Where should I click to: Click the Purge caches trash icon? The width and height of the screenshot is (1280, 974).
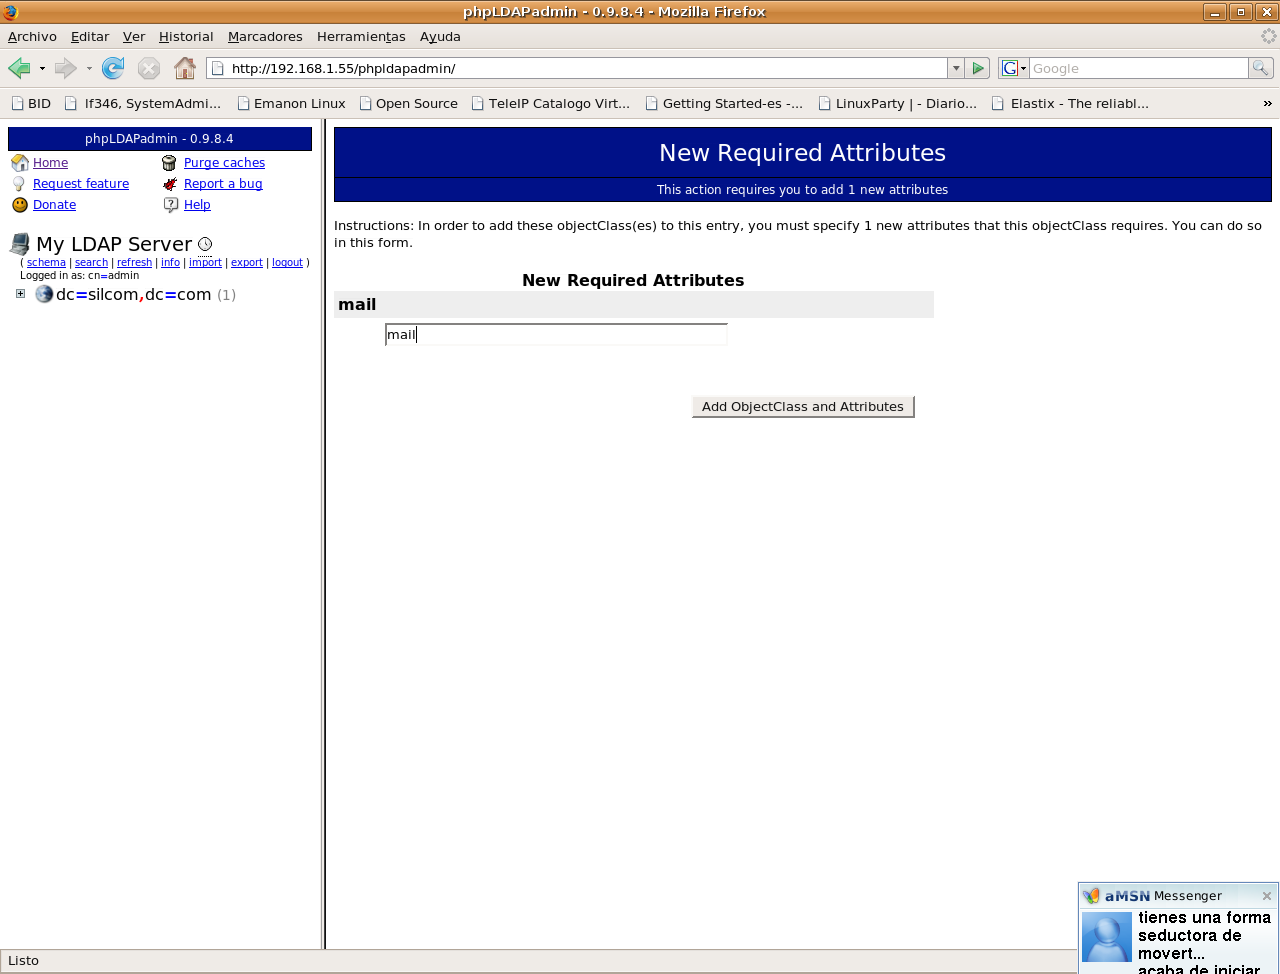[x=169, y=163]
